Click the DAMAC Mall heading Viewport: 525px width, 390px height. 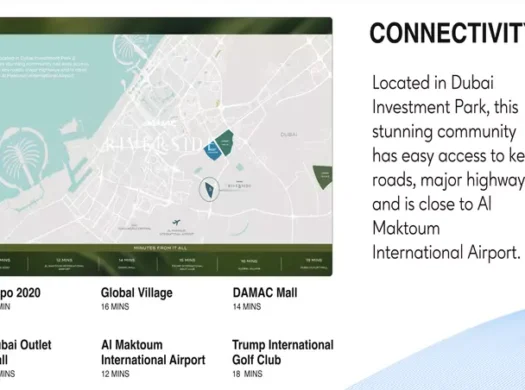(265, 293)
